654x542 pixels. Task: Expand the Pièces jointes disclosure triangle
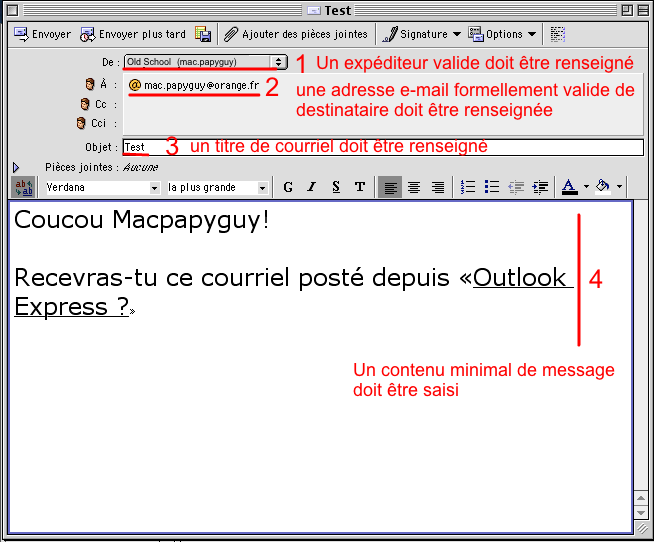pyautogui.click(x=16, y=168)
